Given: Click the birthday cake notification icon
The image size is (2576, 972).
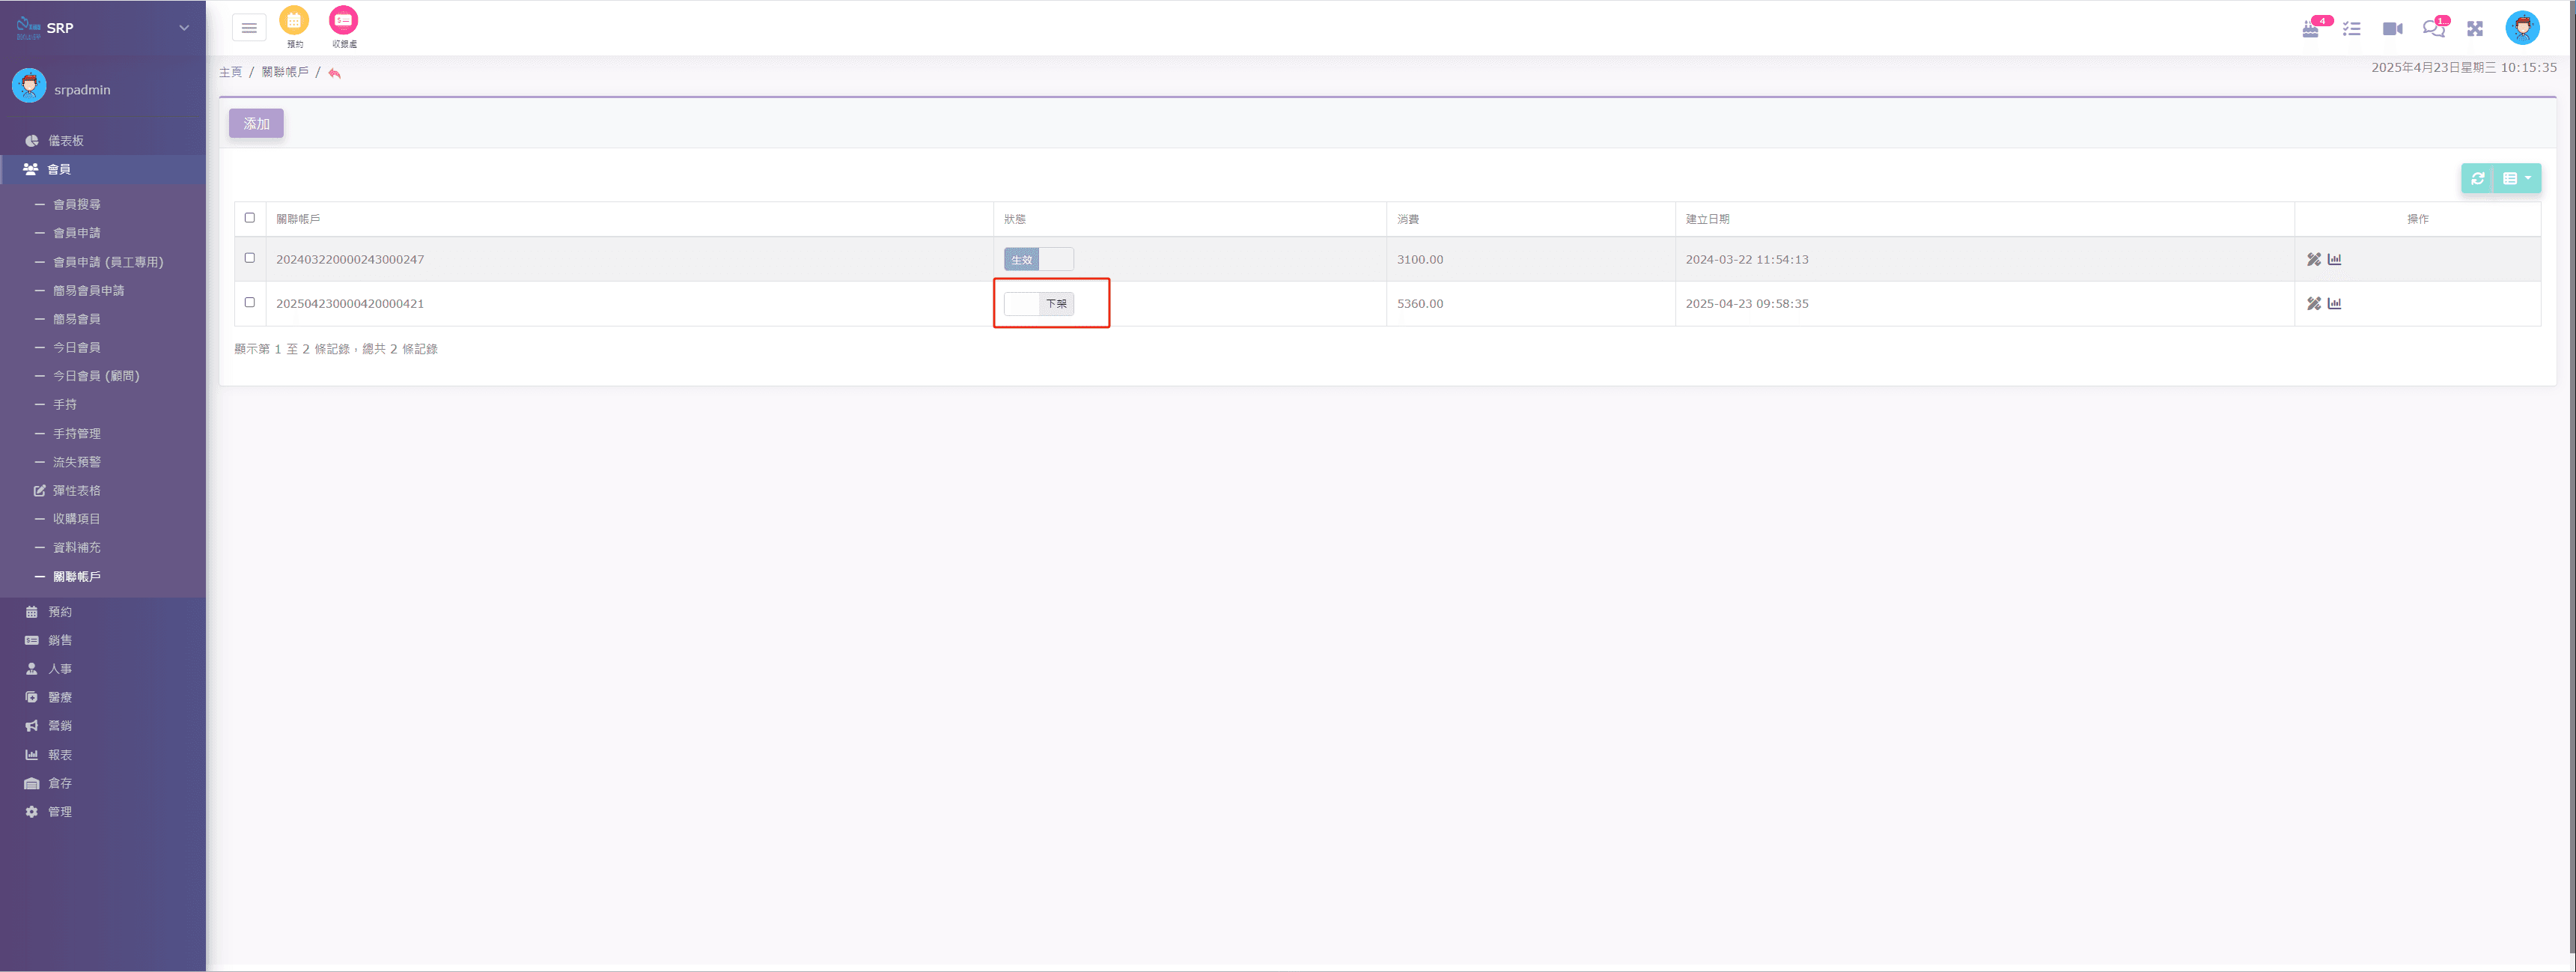Looking at the screenshot, I should pos(2311,29).
